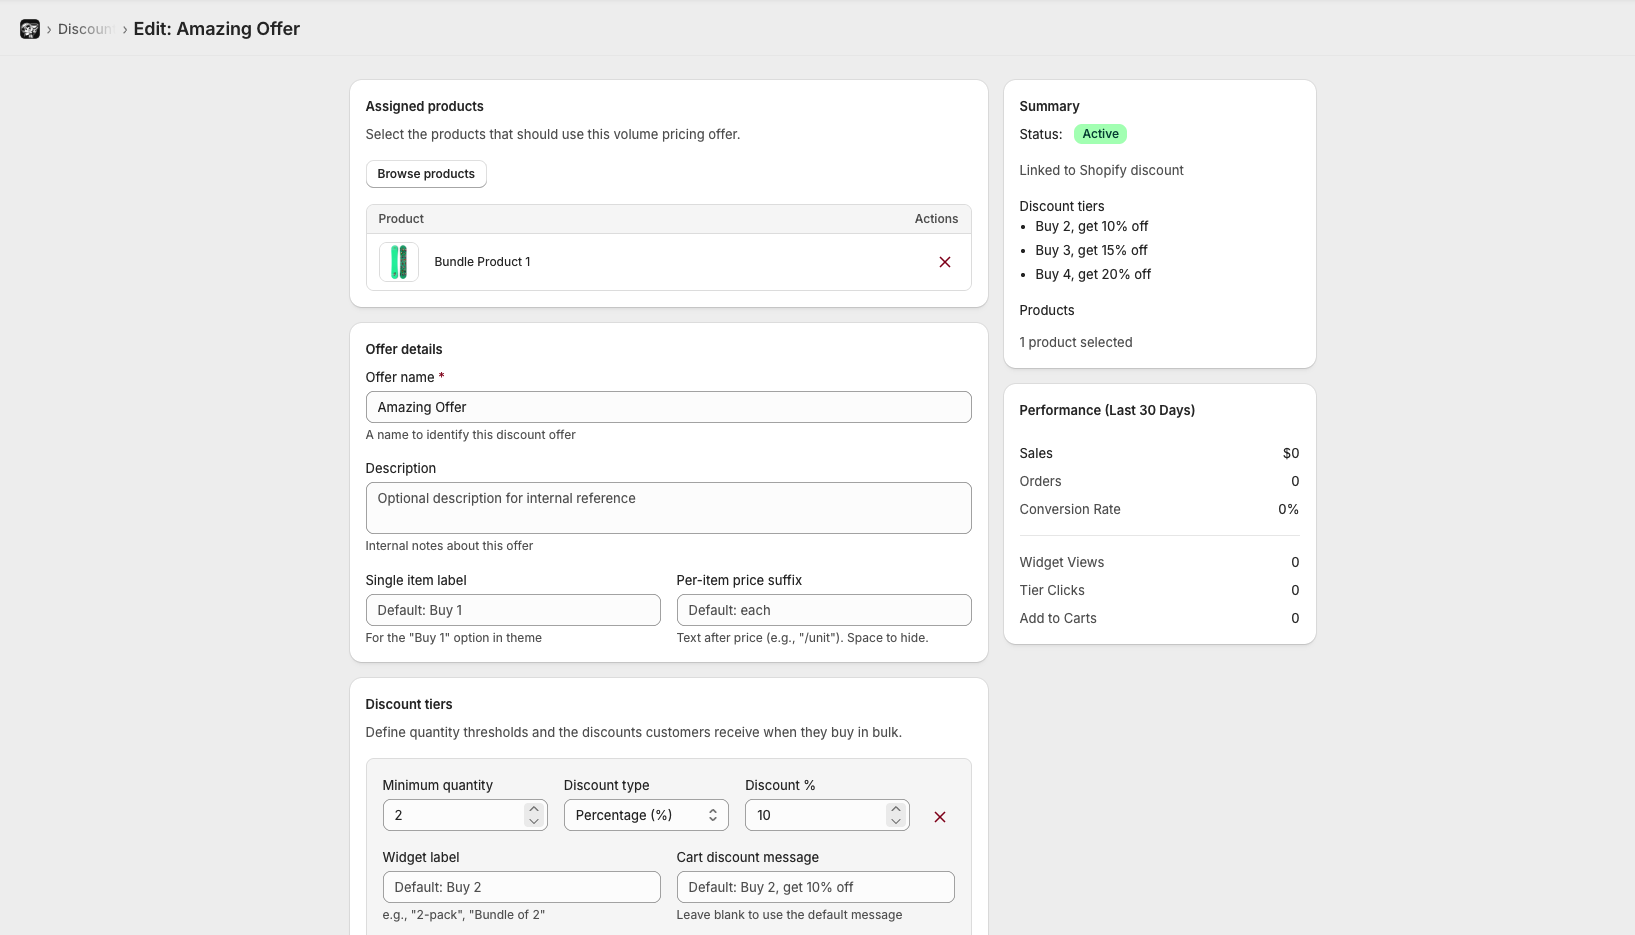Click '1 product selected' text

click(1076, 342)
